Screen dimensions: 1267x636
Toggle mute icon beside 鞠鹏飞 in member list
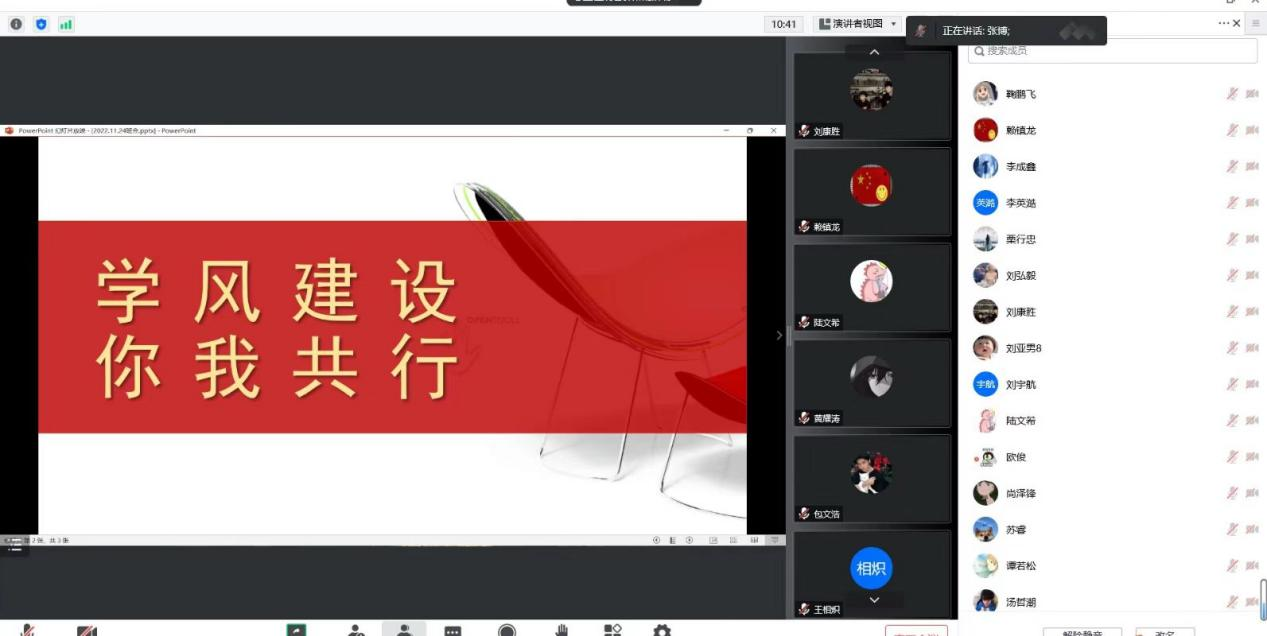pyautogui.click(x=1232, y=94)
